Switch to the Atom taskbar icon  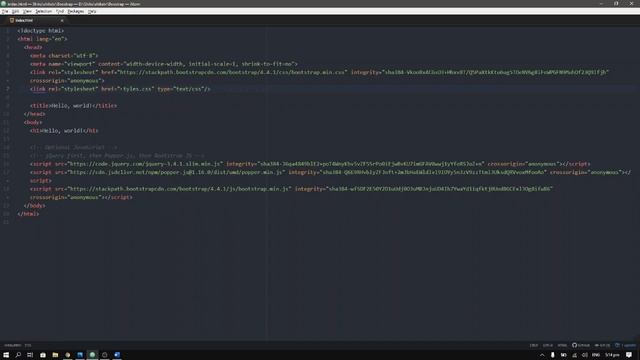pyautogui.click(x=92, y=355)
